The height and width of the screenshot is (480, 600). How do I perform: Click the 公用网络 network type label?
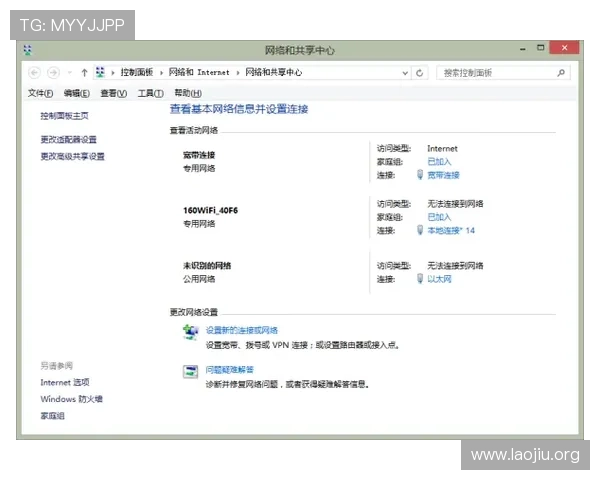(x=199, y=279)
